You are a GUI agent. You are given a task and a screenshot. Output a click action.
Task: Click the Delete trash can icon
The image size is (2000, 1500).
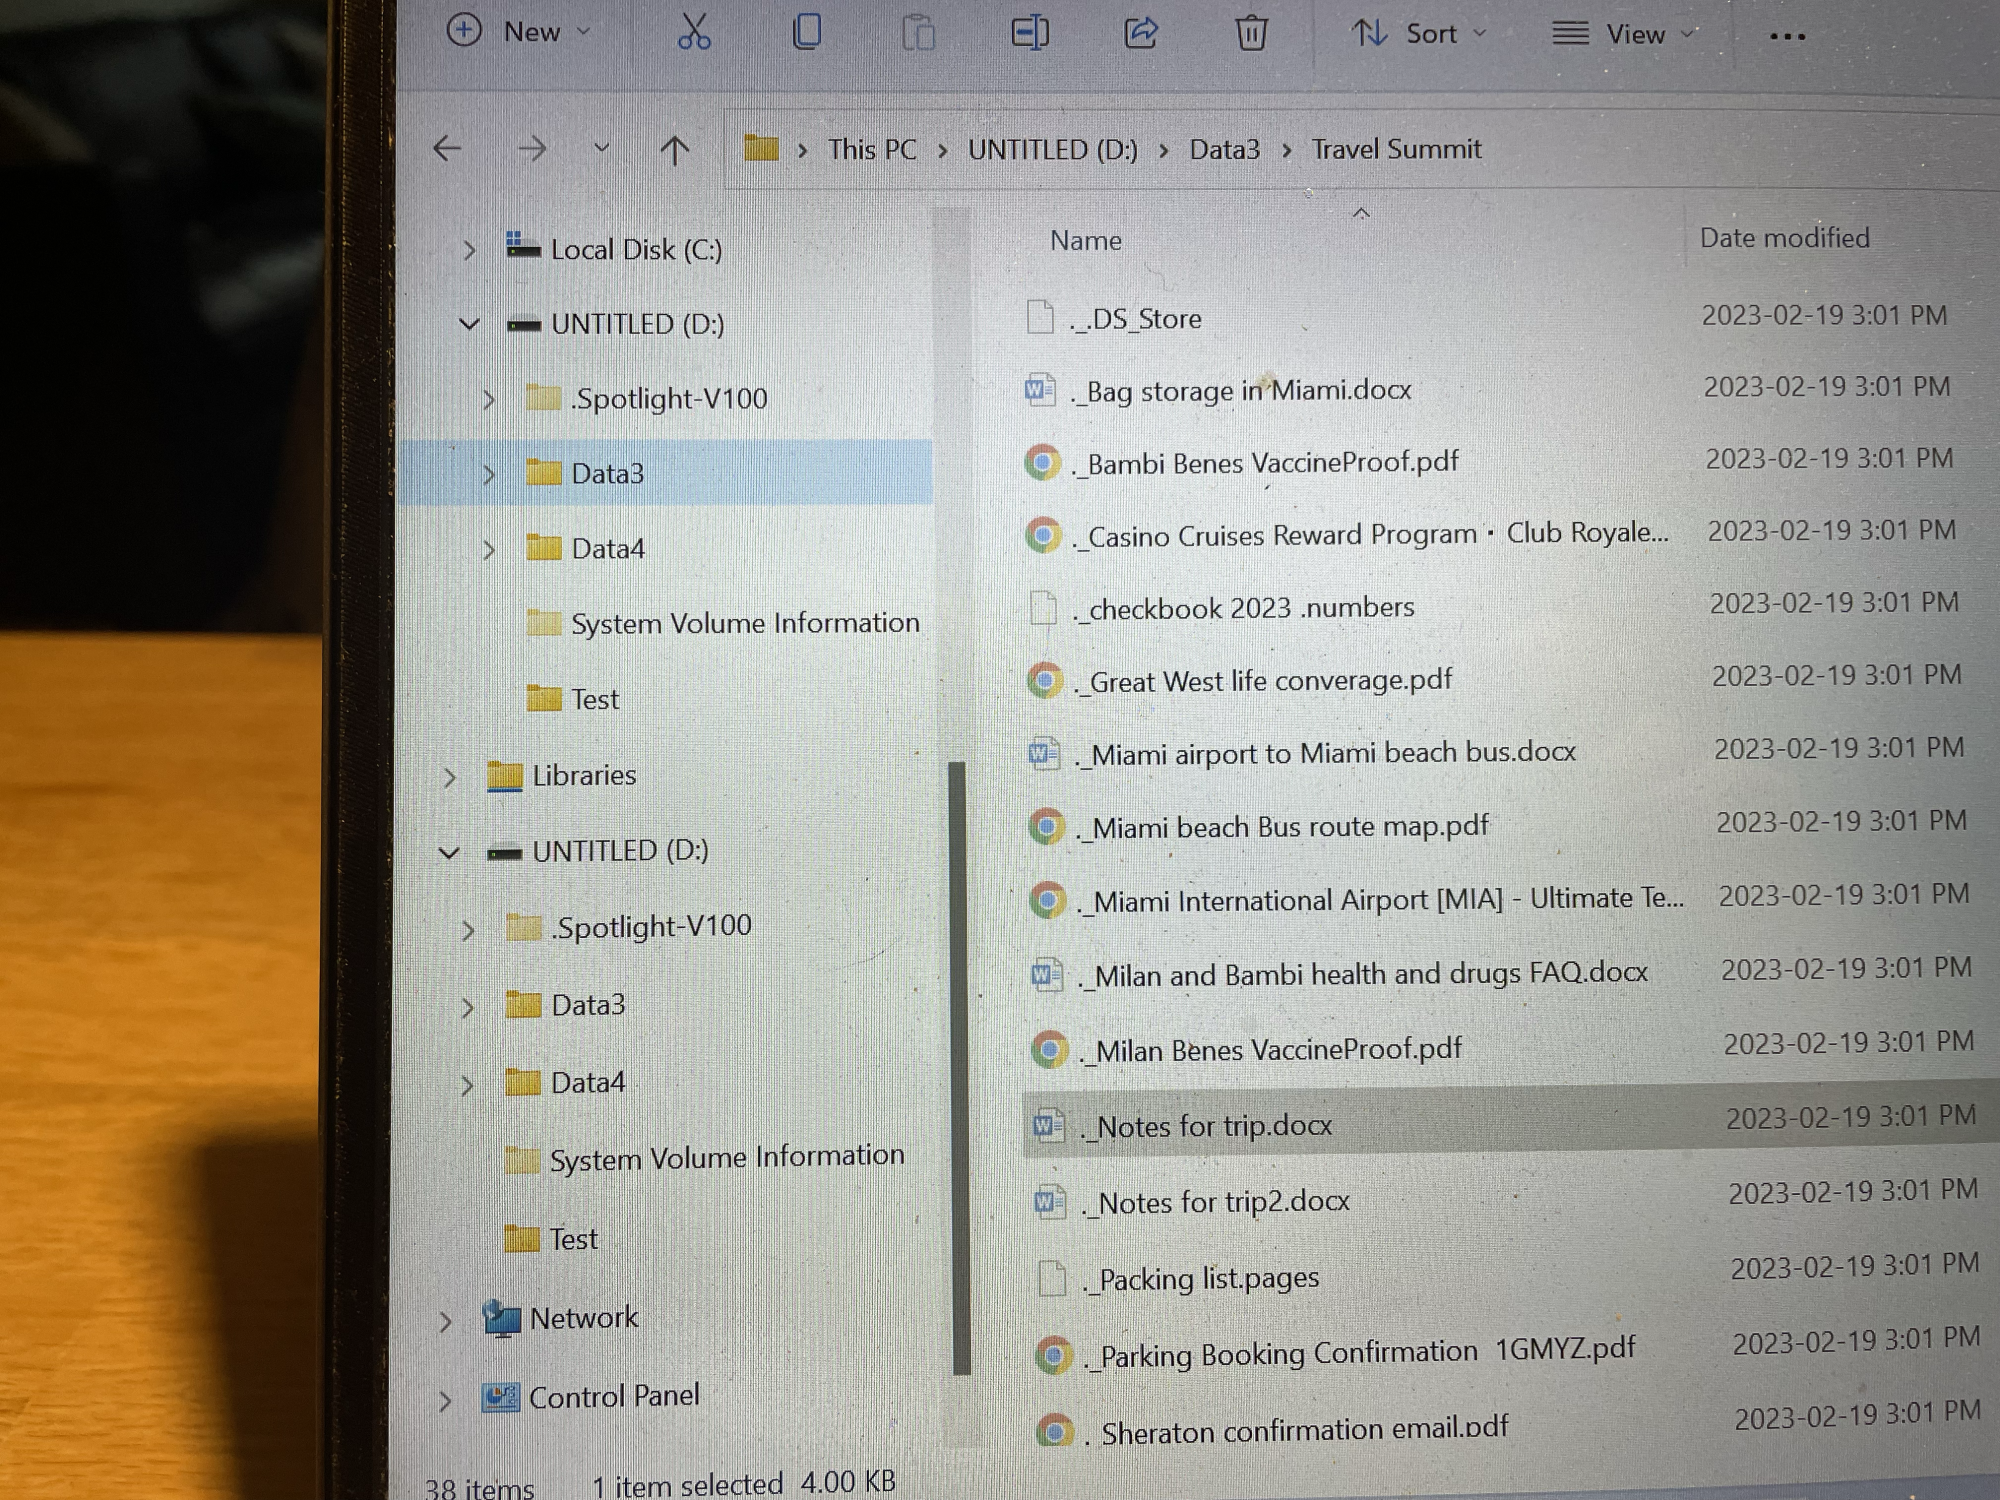(1250, 33)
